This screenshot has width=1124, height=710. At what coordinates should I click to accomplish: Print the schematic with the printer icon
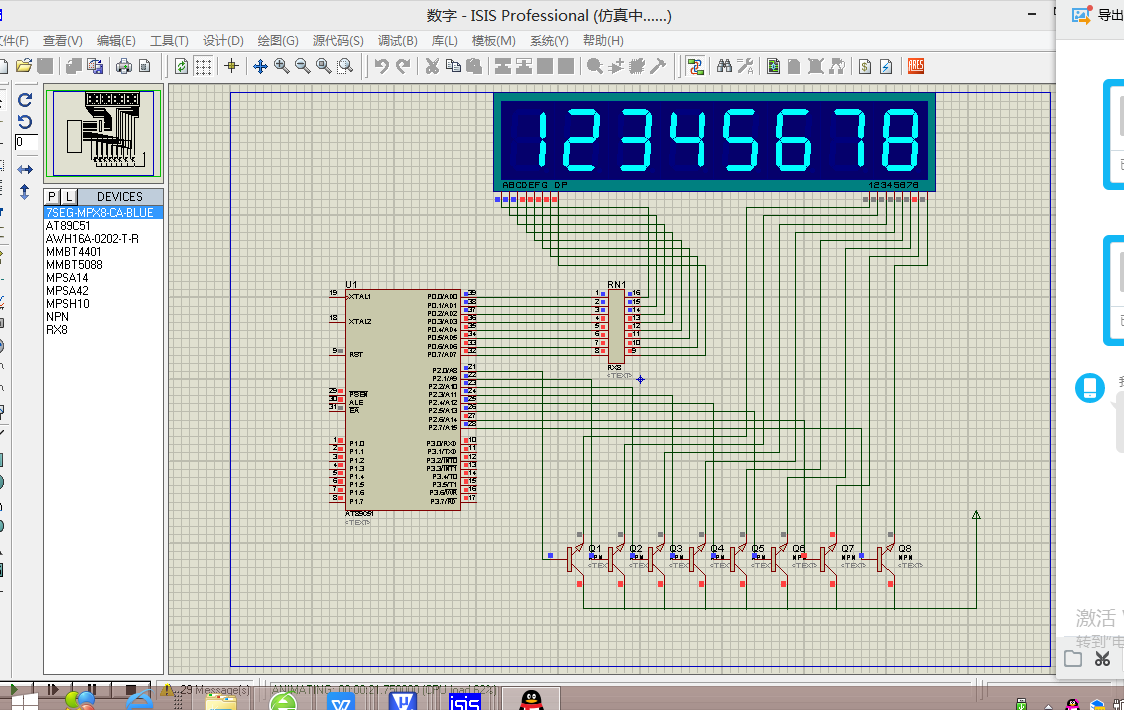pyautogui.click(x=124, y=67)
